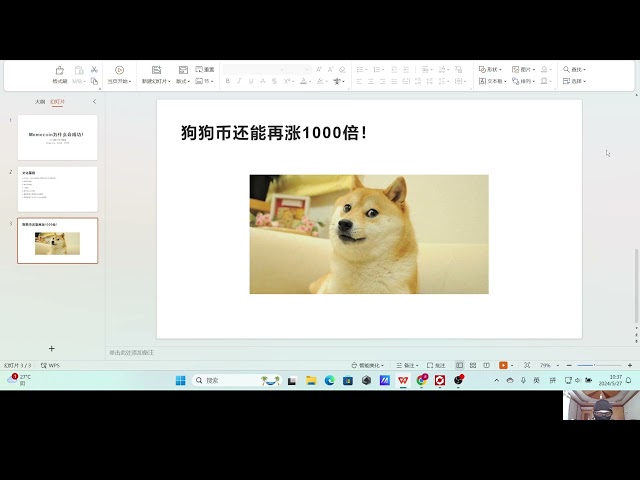Open the Arrange (排列) dropdown
The width and height of the screenshot is (640, 480).
point(524,81)
